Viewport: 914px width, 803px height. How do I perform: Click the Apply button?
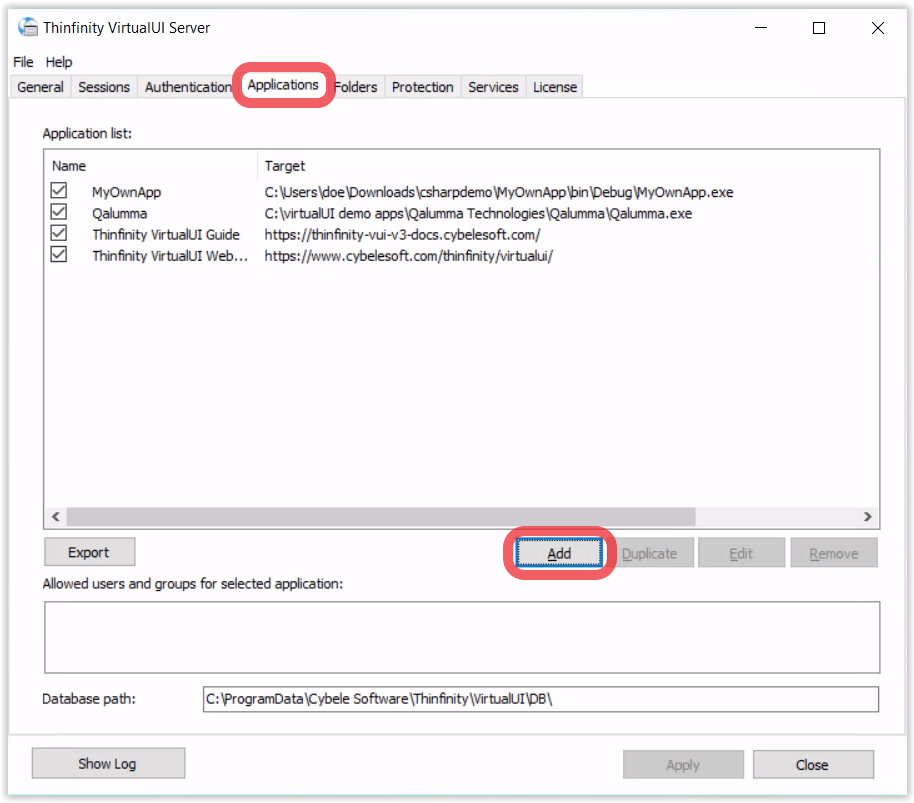click(683, 765)
